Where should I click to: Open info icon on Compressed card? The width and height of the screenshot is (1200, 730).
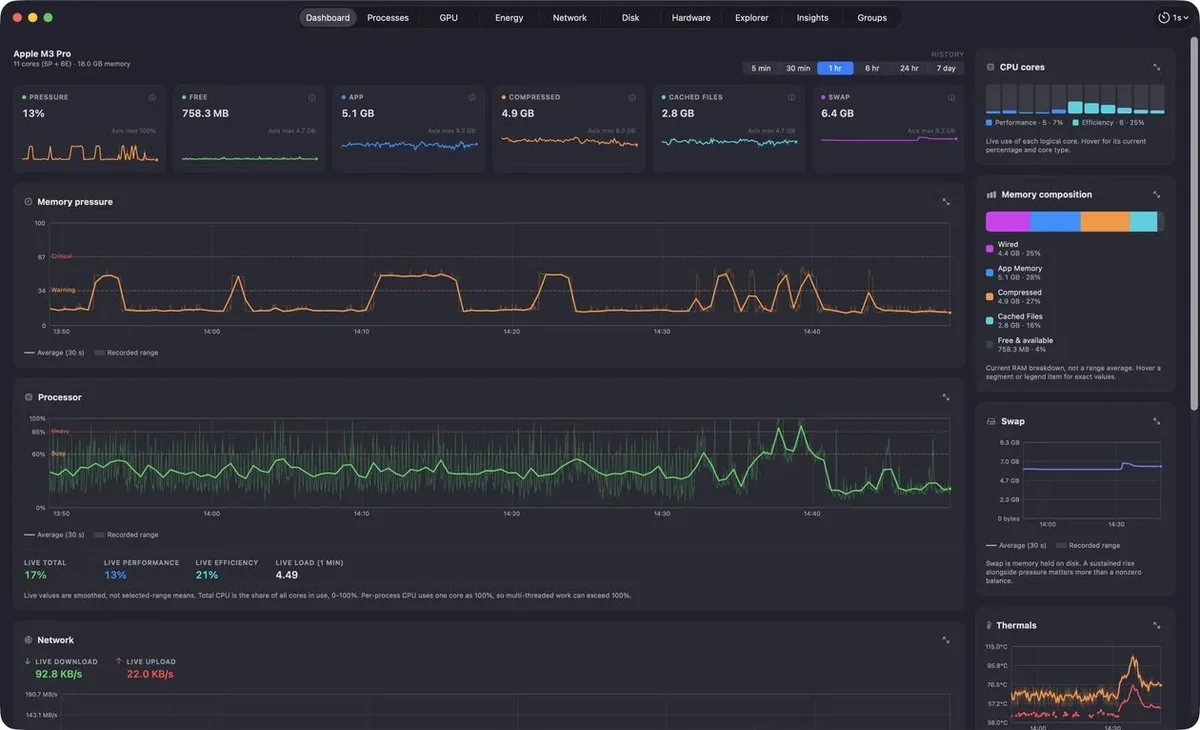[x=632, y=98]
